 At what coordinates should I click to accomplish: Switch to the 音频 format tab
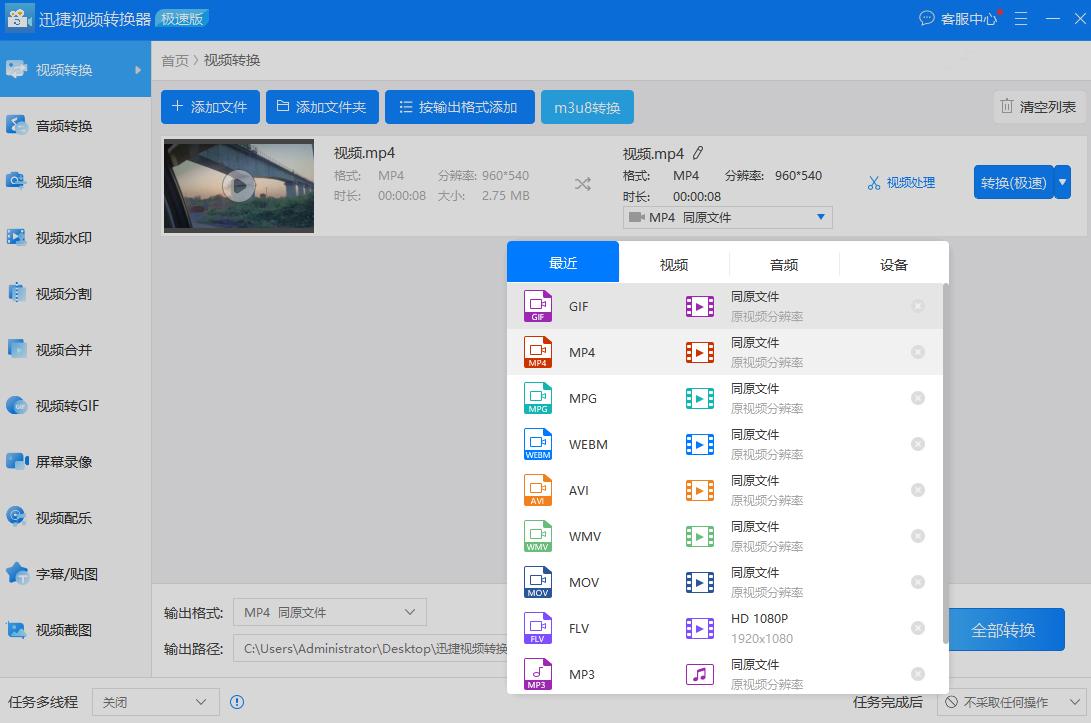784,265
